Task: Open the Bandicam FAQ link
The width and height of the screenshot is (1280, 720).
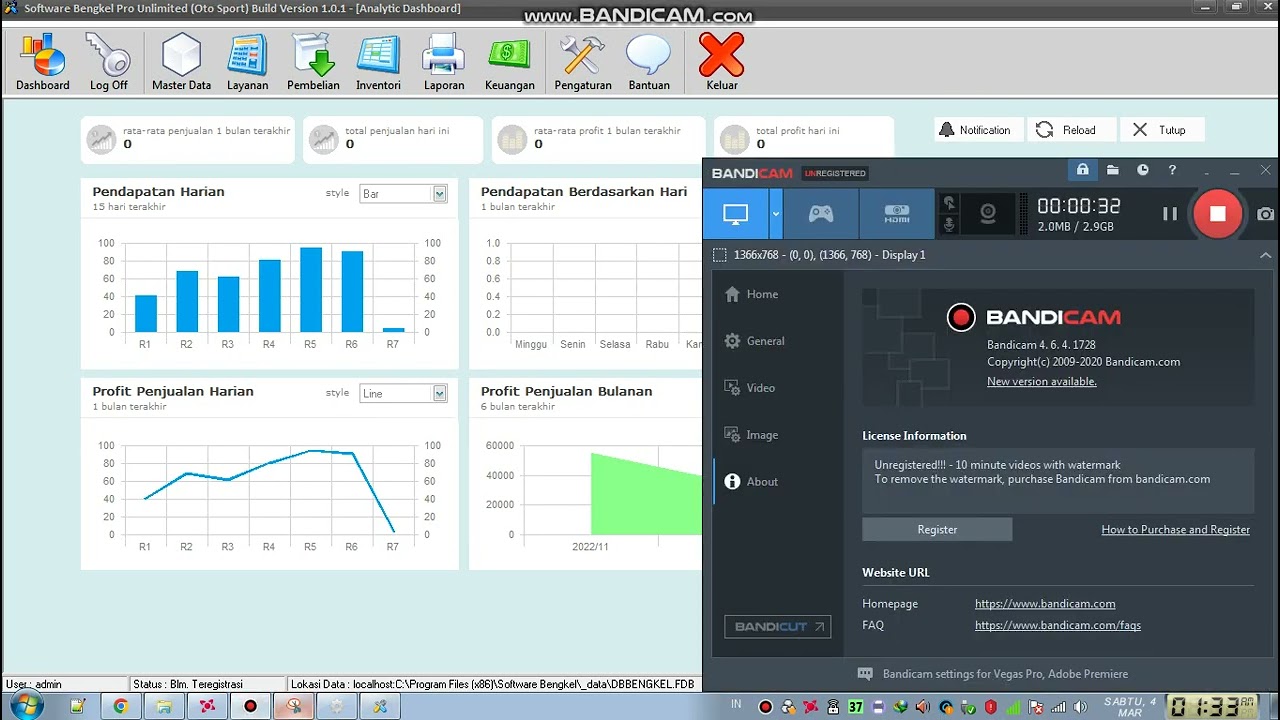Action: (1057, 625)
